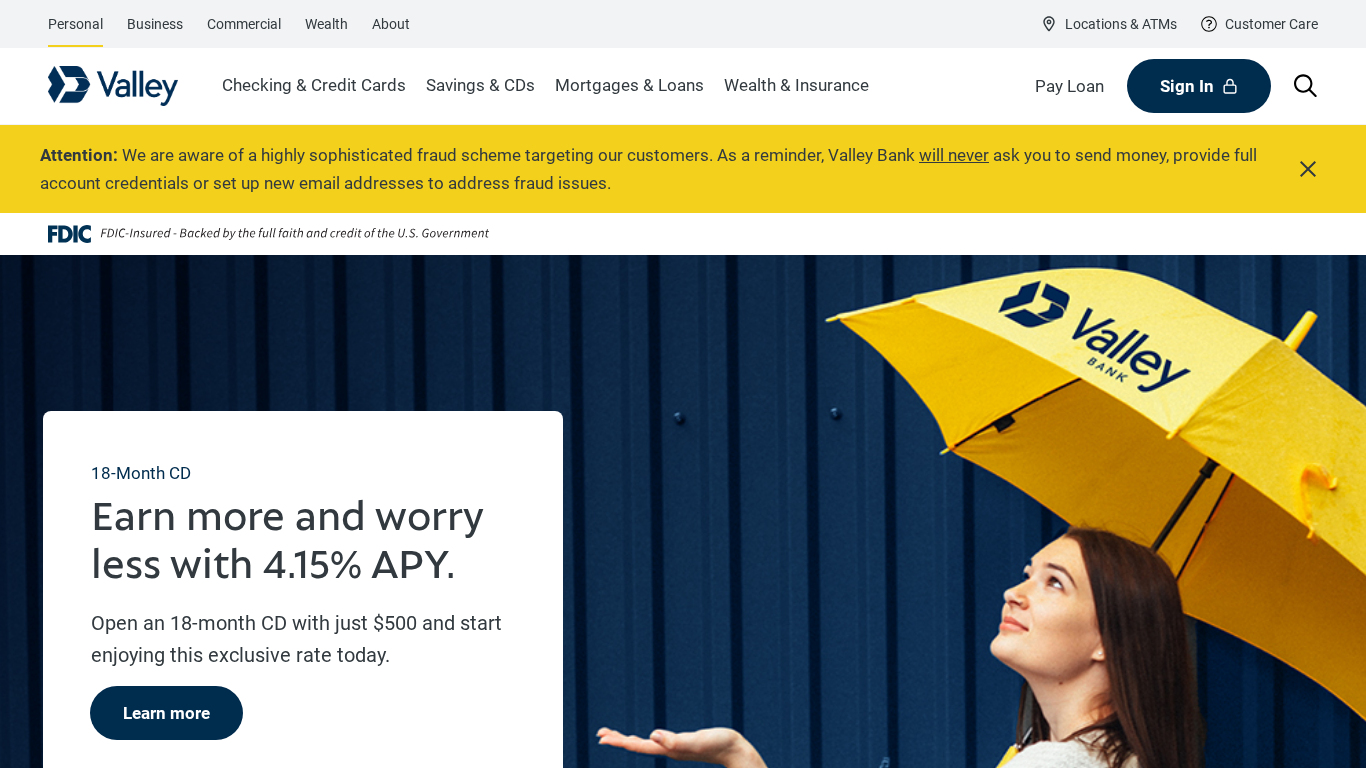Open the Mortgages & Loans menu
Image resolution: width=1366 pixels, height=768 pixels.
click(629, 86)
